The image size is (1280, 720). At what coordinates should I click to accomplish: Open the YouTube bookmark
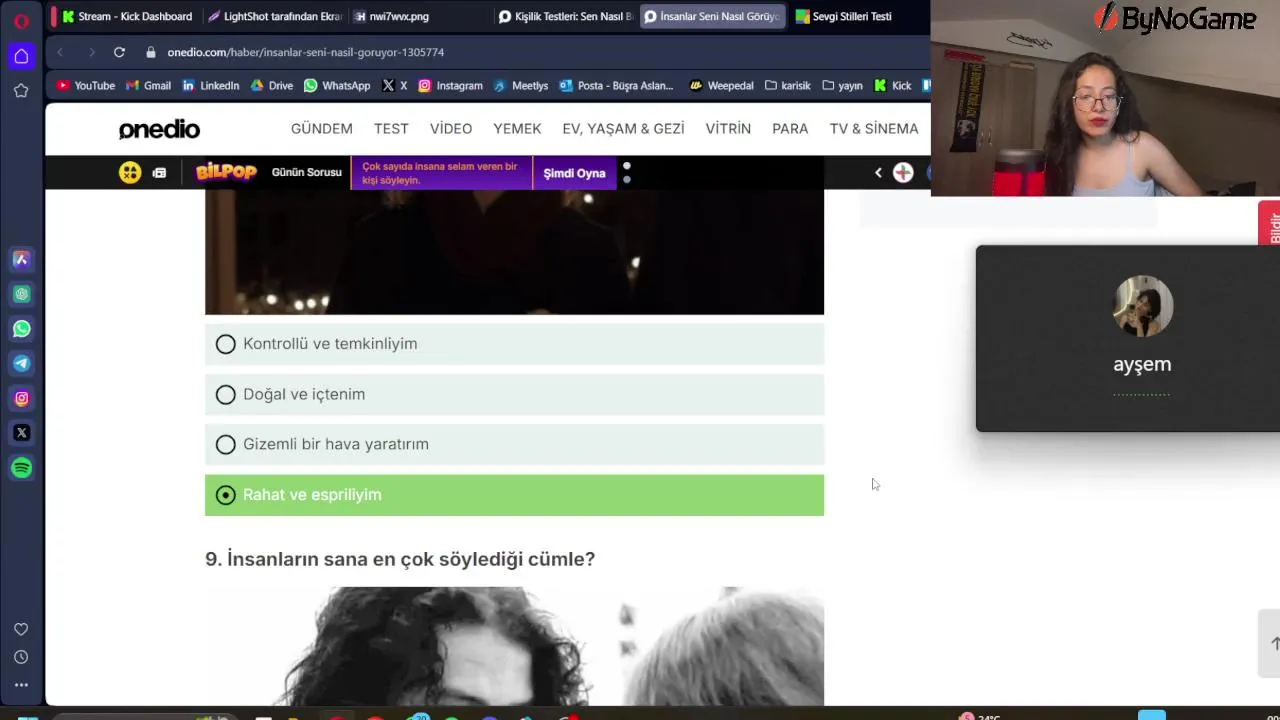[x=86, y=86]
